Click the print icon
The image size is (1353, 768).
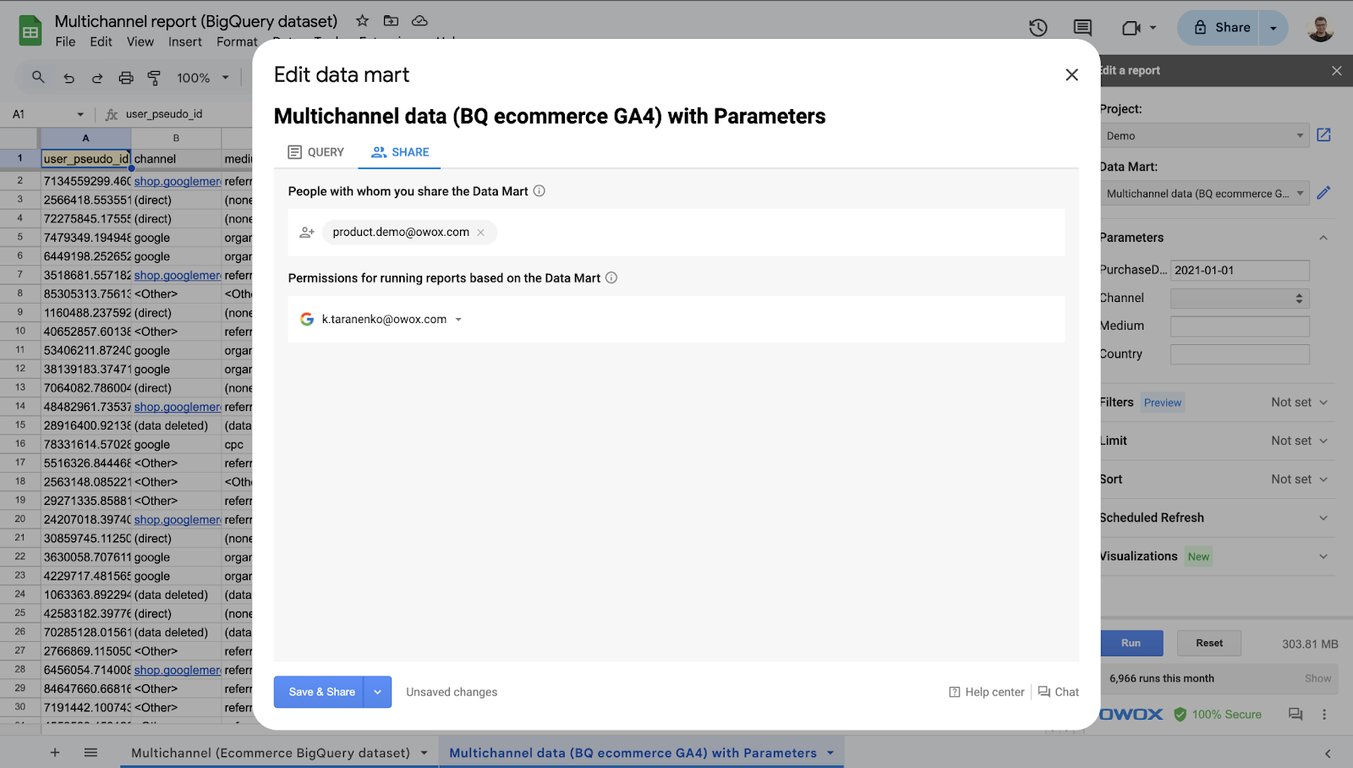pyautogui.click(x=126, y=77)
